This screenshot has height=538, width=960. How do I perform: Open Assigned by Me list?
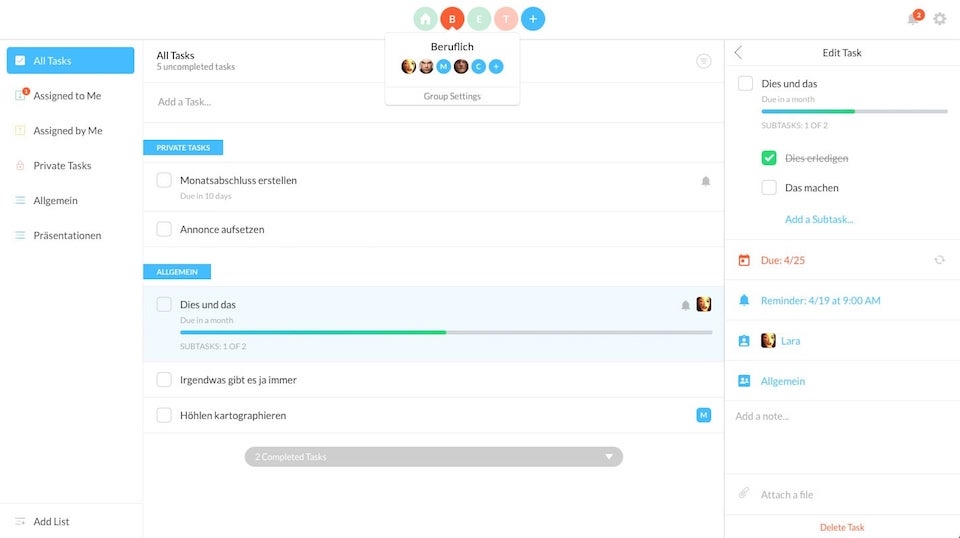coord(70,130)
